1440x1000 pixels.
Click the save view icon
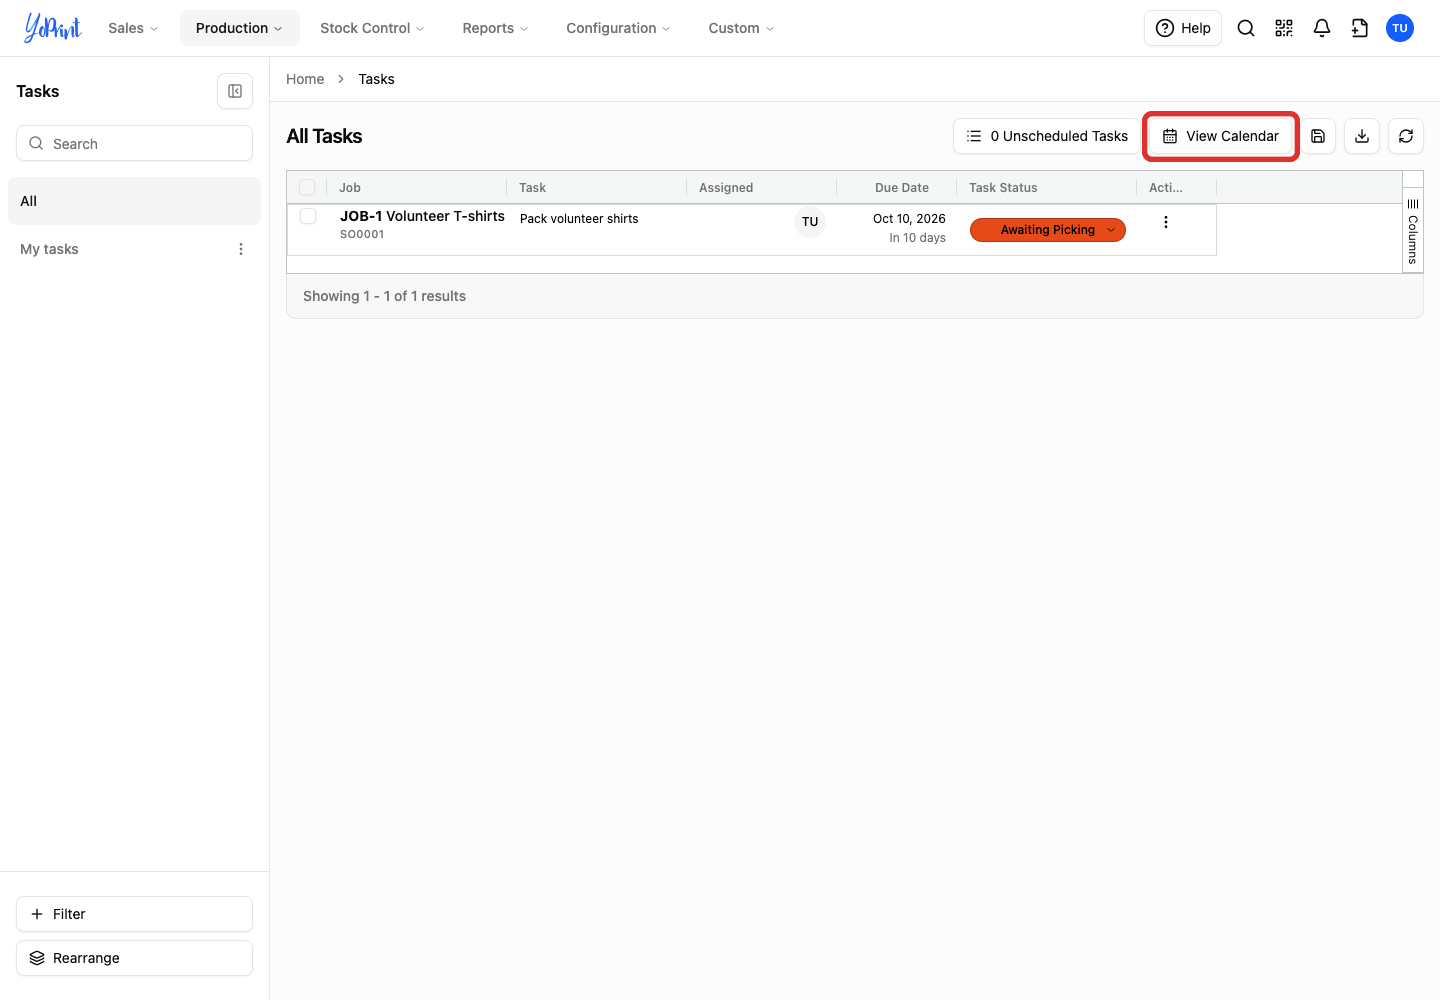point(1318,136)
